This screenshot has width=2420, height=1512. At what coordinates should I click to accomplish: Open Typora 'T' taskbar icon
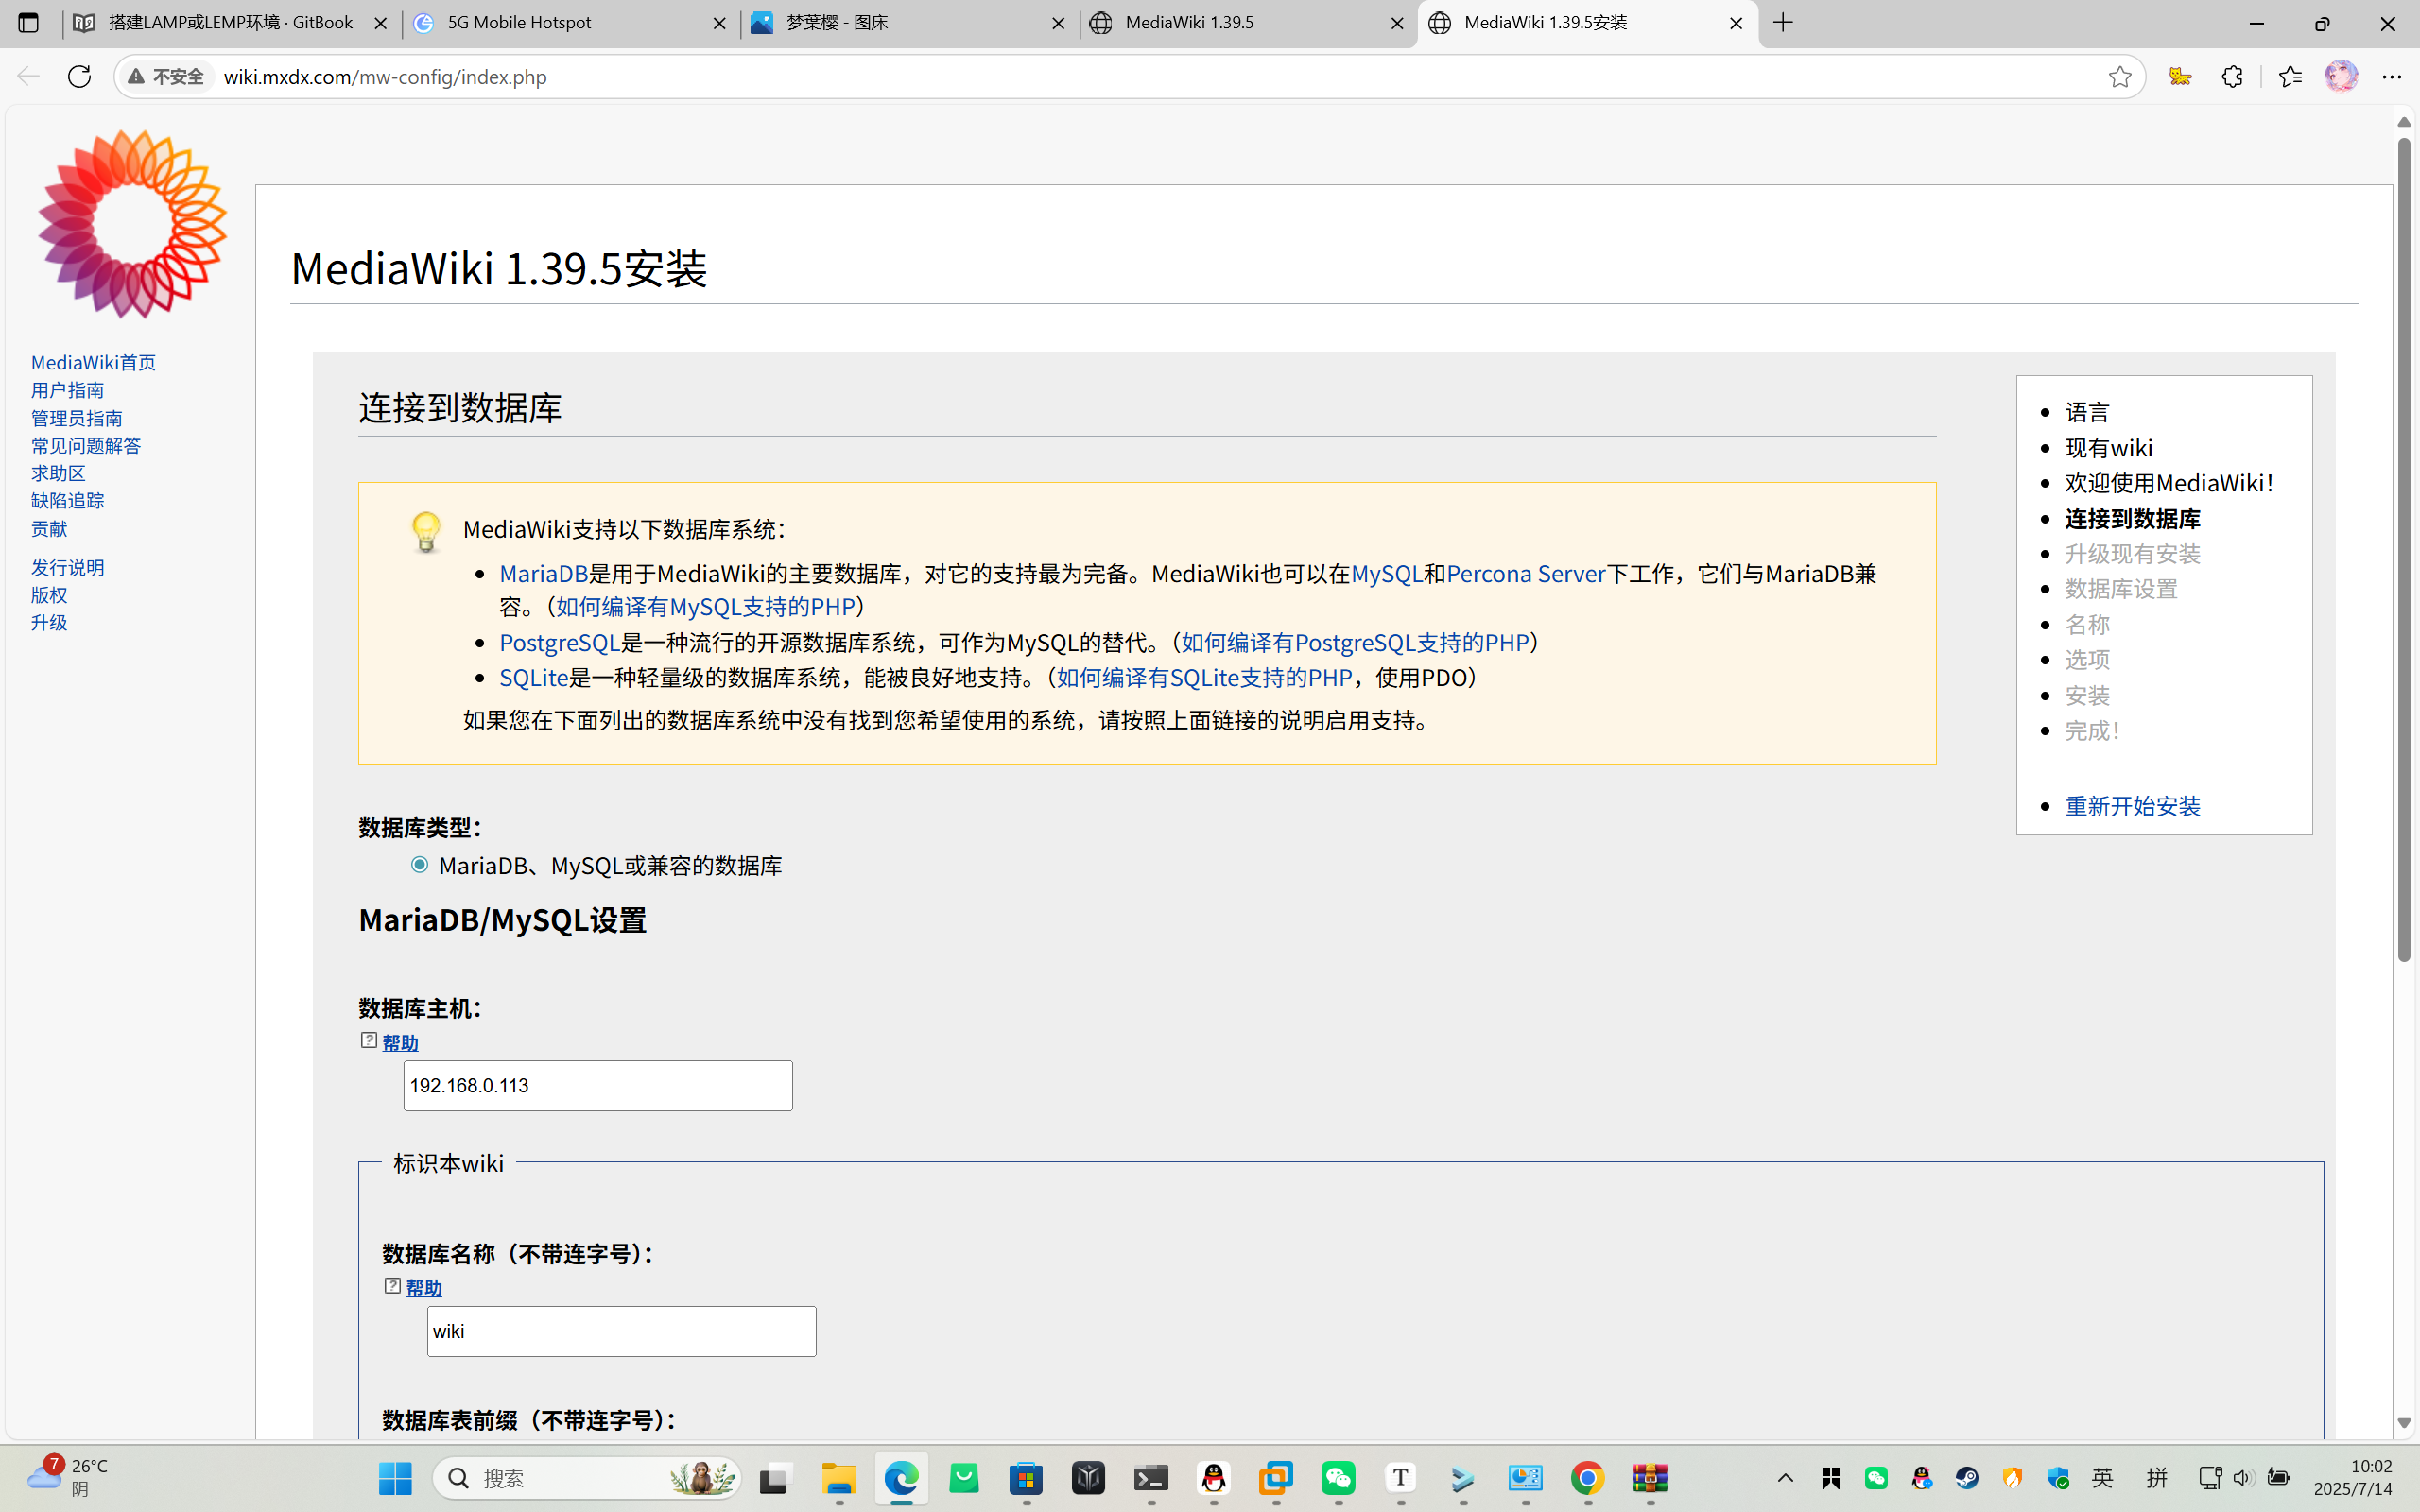(1400, 1478)
